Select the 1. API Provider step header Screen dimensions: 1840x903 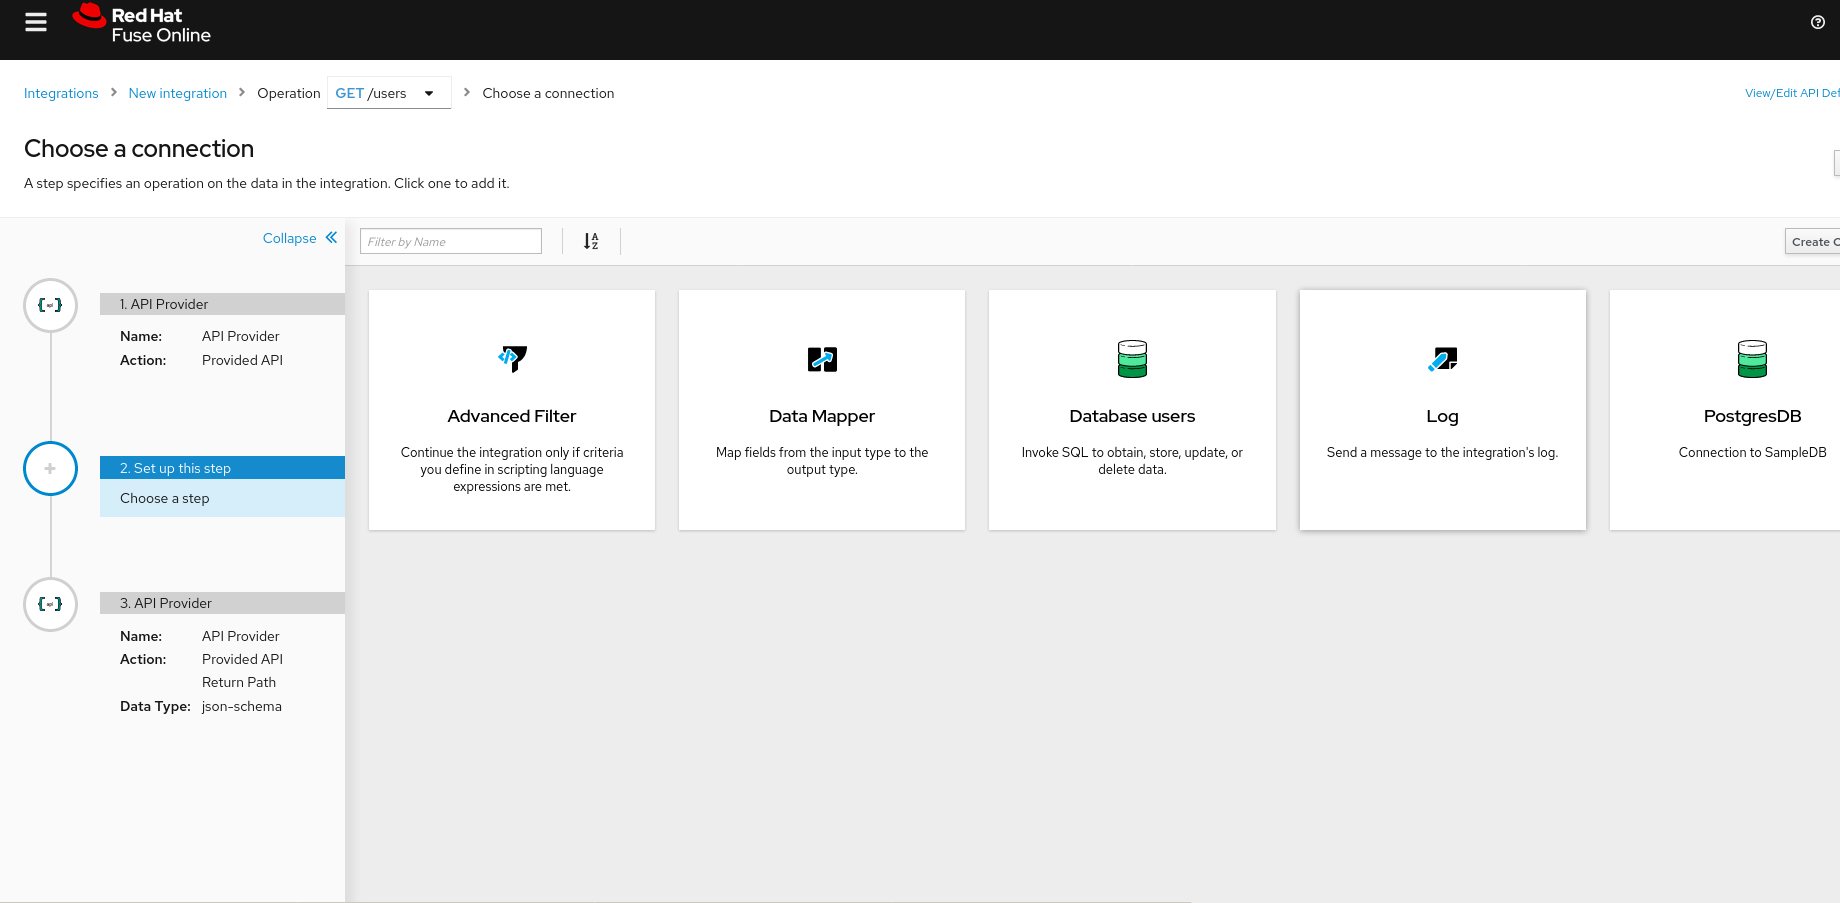(x=222, y=304)
